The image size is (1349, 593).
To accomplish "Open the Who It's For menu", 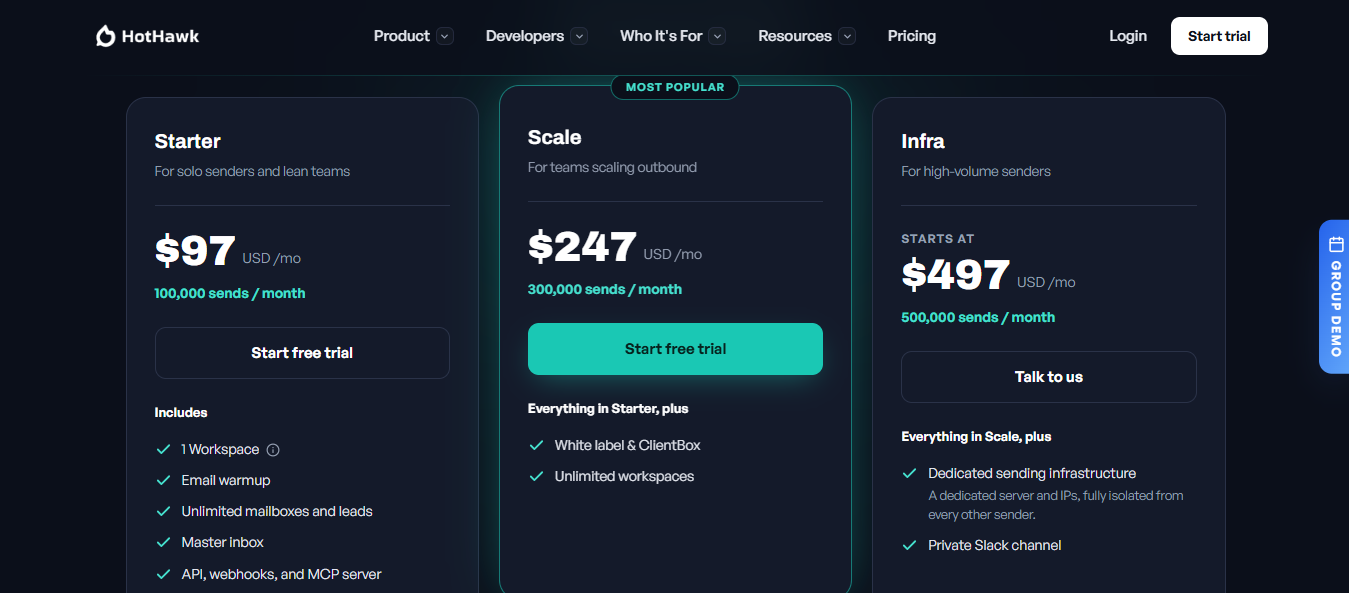I will coord(672,36).
